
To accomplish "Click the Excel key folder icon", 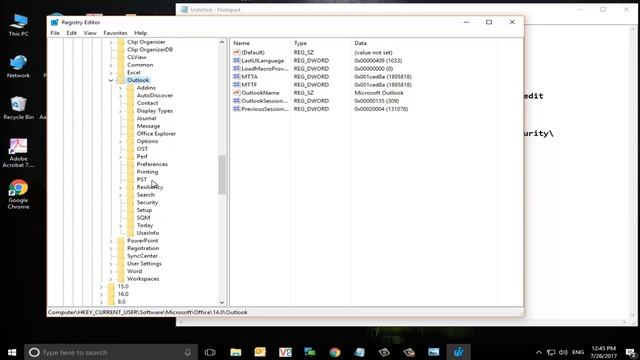I will (x=121, y=72).
